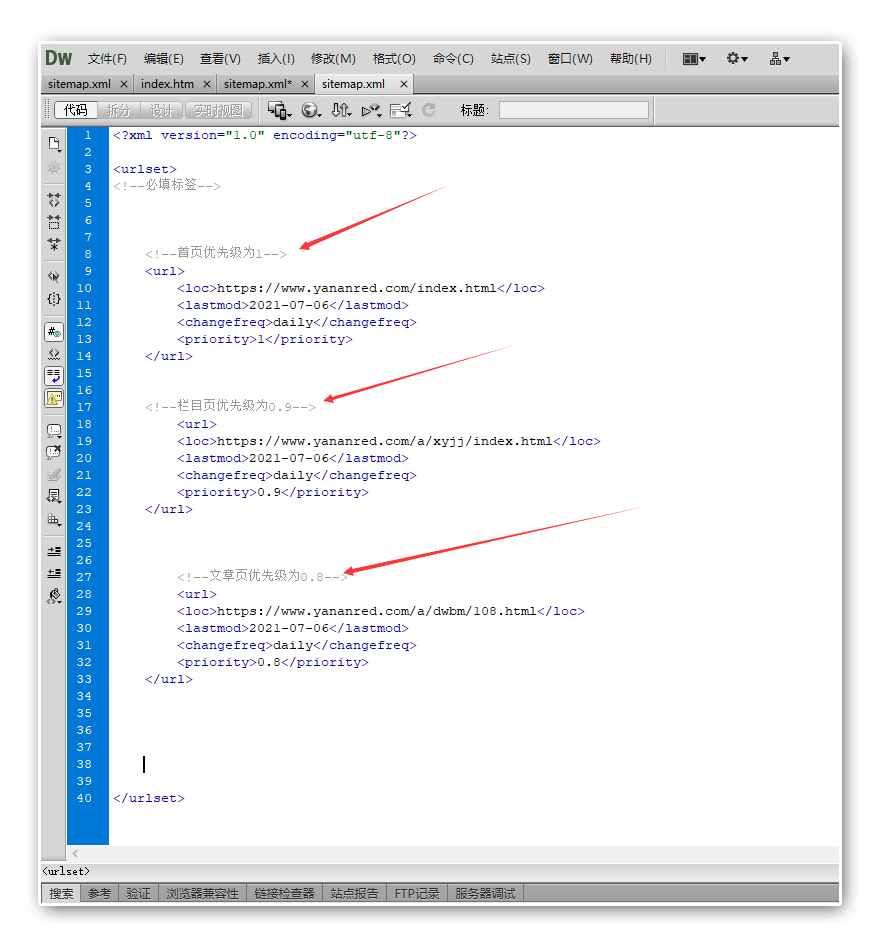The width and height of the screenshot is (880, 947).
Task: Open the site management dropdown in menu bar
Action: (x=779, y=59)
